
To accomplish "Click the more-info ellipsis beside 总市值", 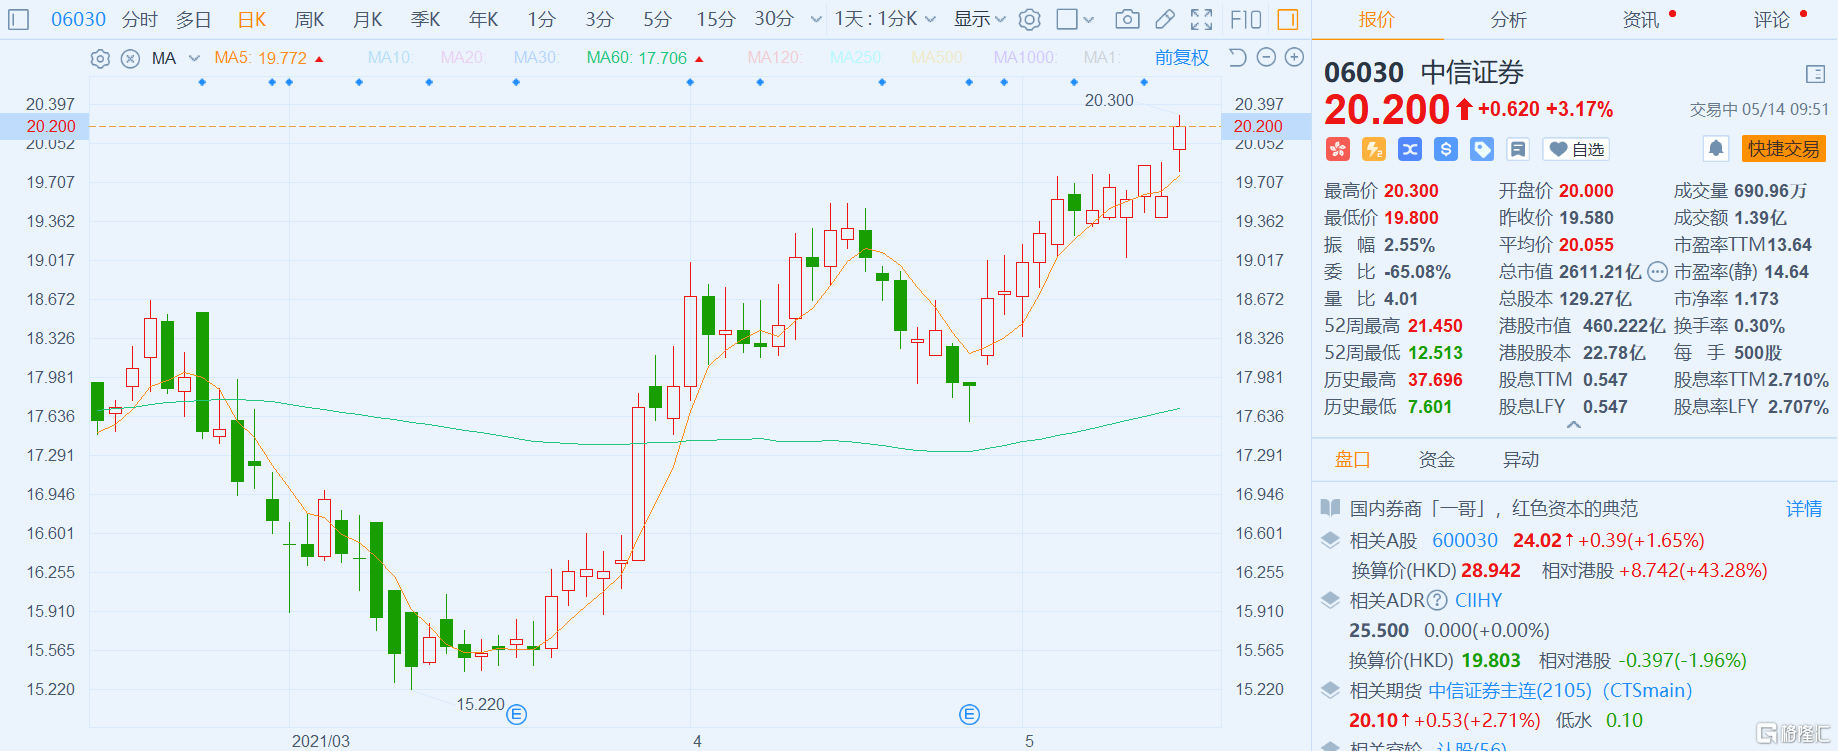I will tap(1657, 271).
